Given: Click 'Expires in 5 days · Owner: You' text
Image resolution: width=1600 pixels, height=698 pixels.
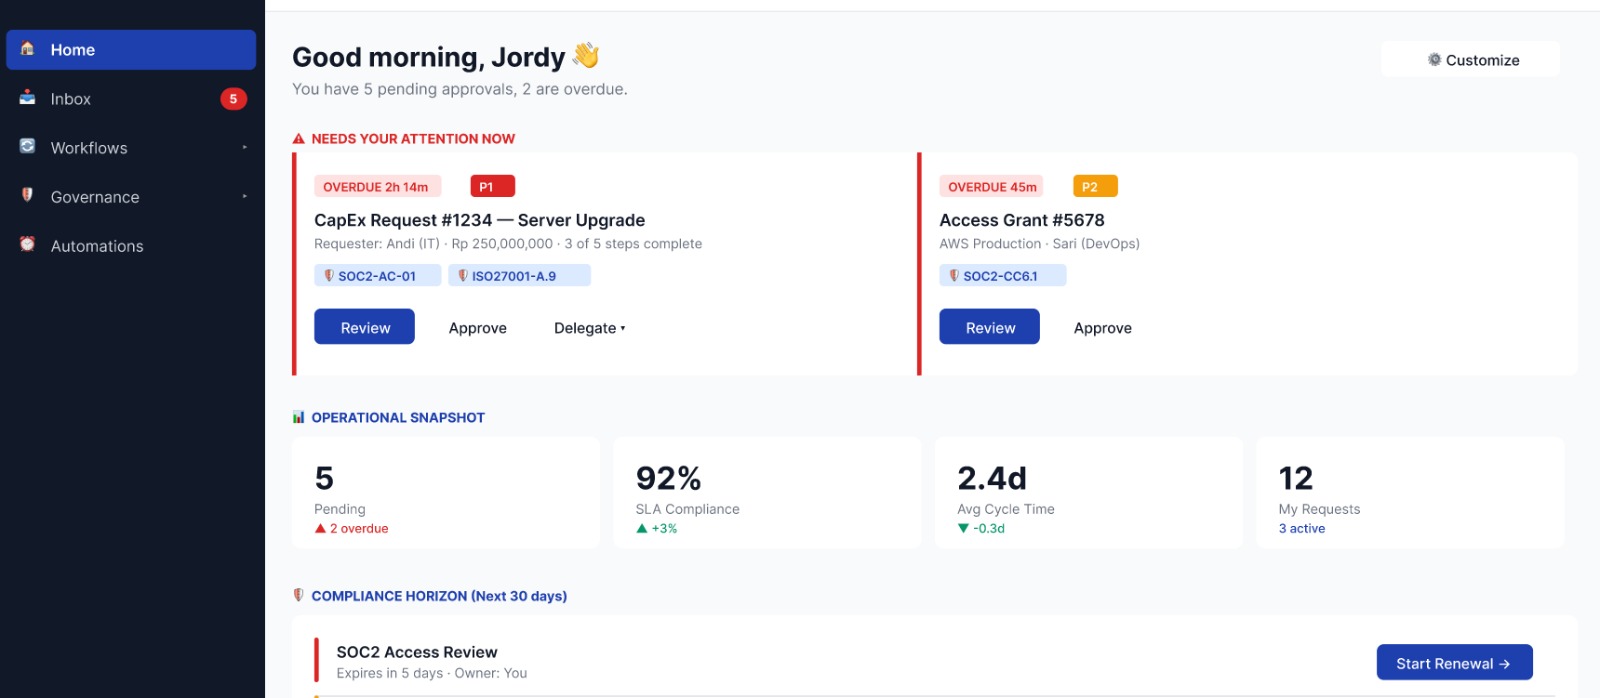Looking at the screenshot, I should (432, 673).
